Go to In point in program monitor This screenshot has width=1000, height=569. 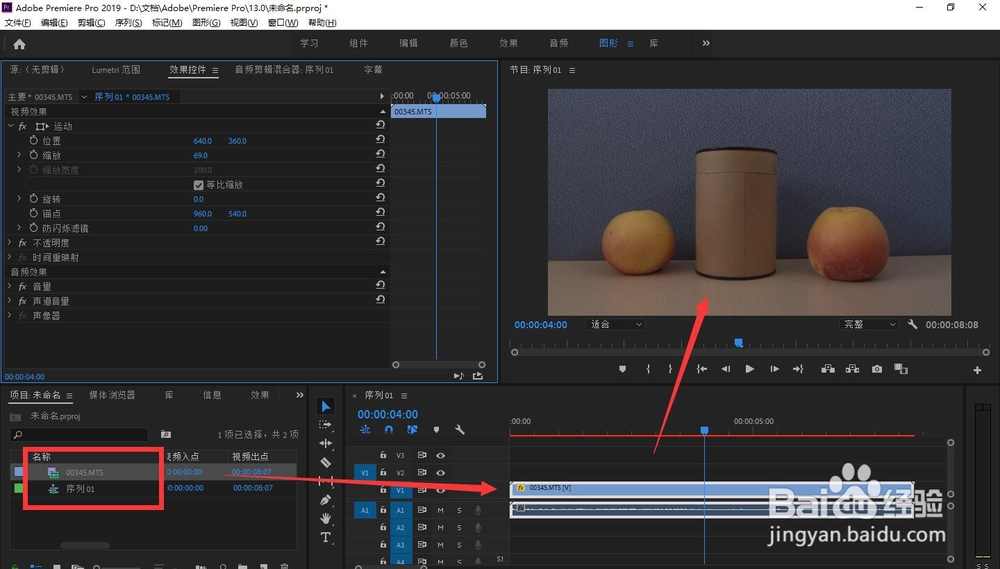click(702, 369)
